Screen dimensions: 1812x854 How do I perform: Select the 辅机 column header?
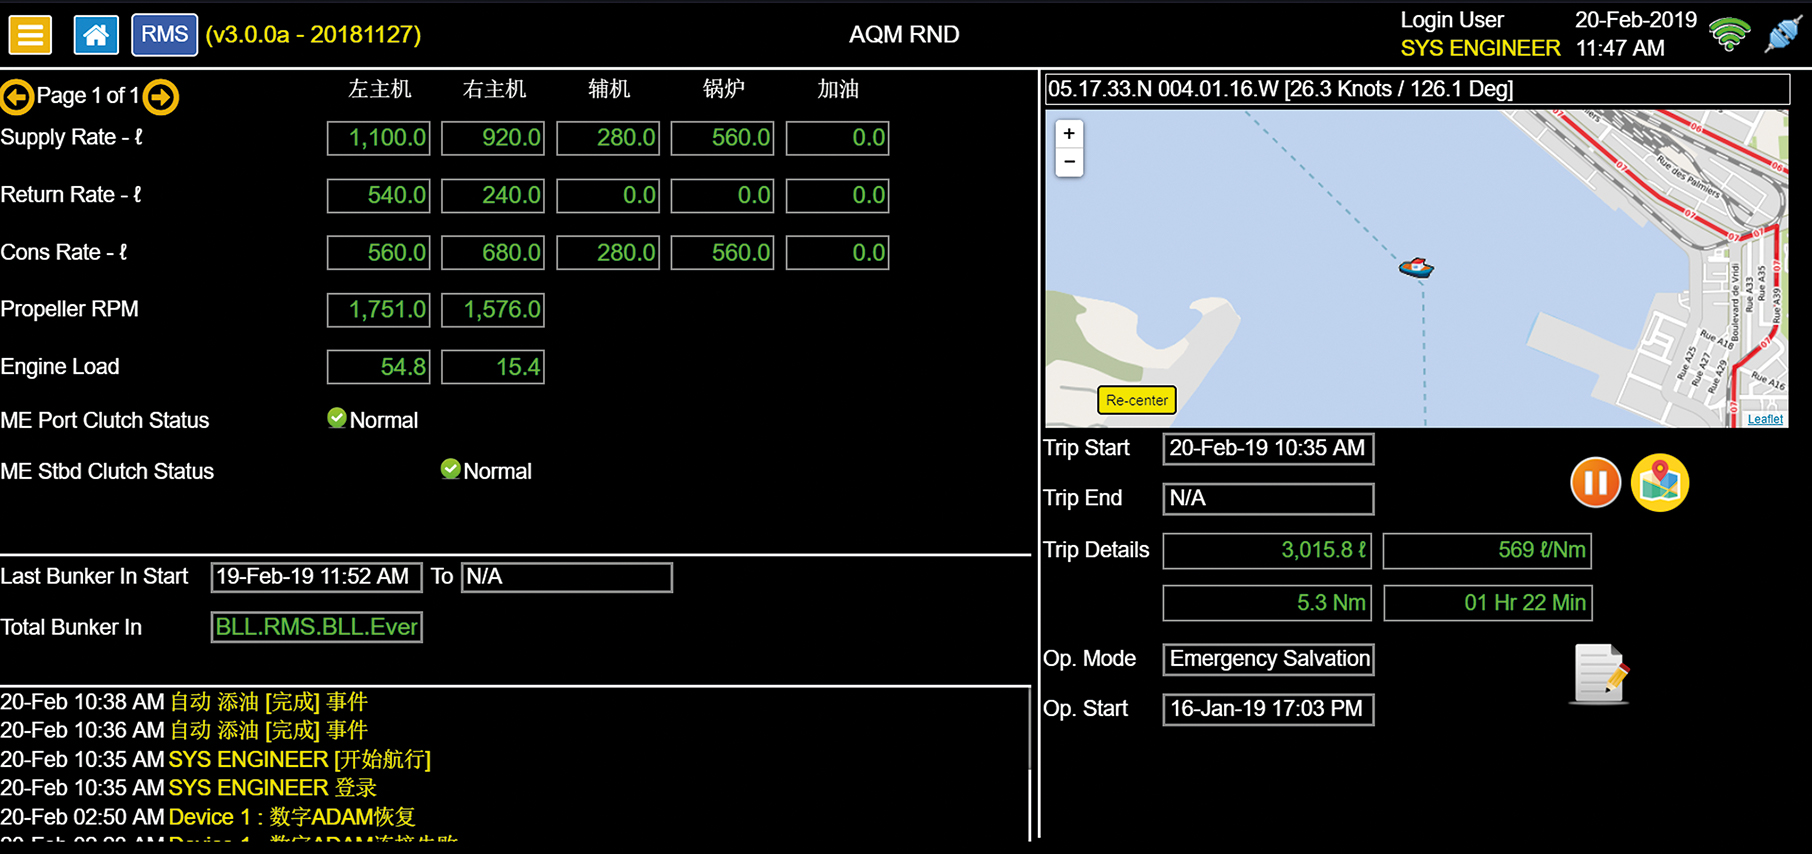click(609, 89)
